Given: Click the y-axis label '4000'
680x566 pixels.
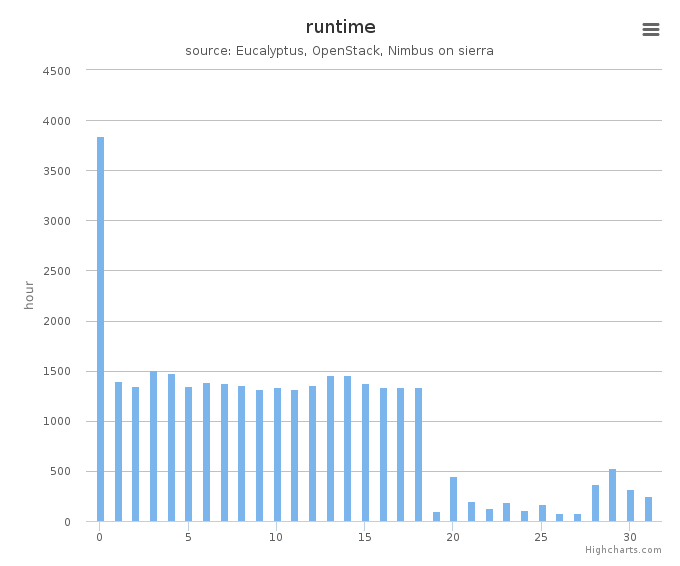Looking at the screenshot, I should tap(56, 121).
